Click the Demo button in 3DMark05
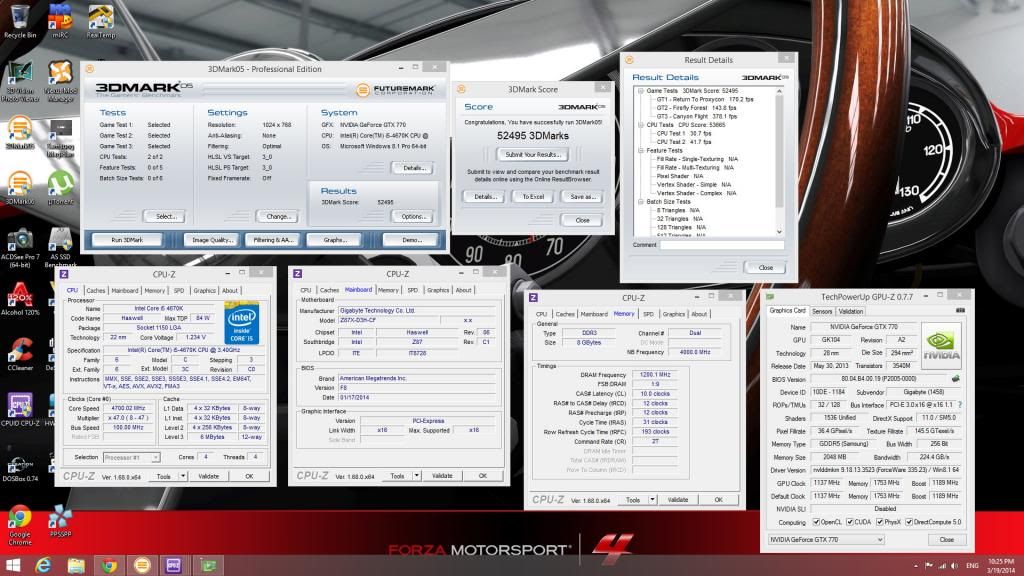1024x576 pixels. pyautogui.click(x=411, y=240)
